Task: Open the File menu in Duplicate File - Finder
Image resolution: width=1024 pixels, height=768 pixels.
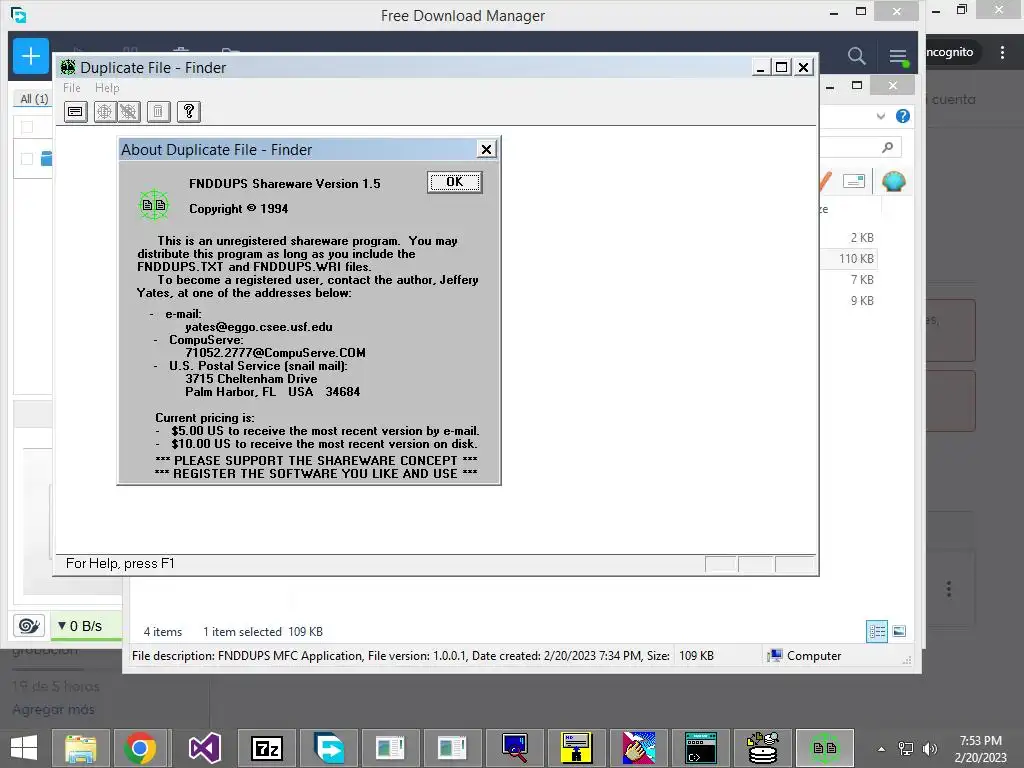Action: click(72, 88)
